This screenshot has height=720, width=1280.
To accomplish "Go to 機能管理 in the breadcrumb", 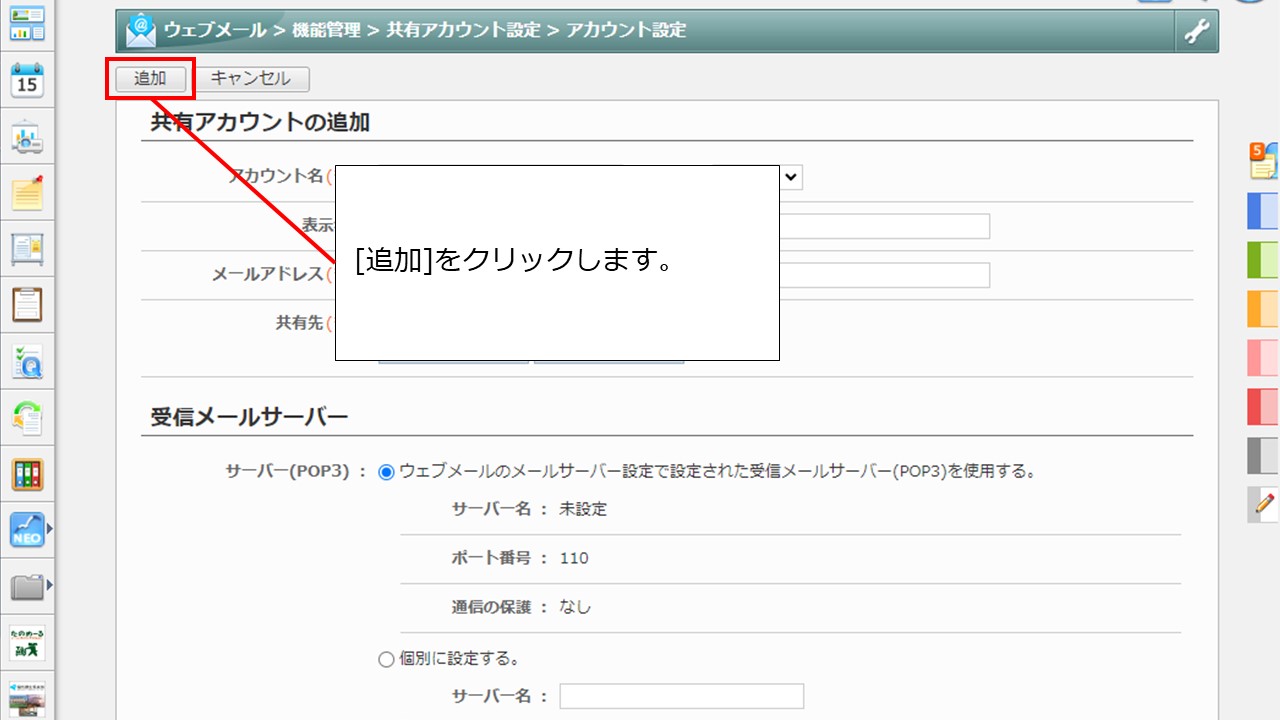I will (327, 30).
